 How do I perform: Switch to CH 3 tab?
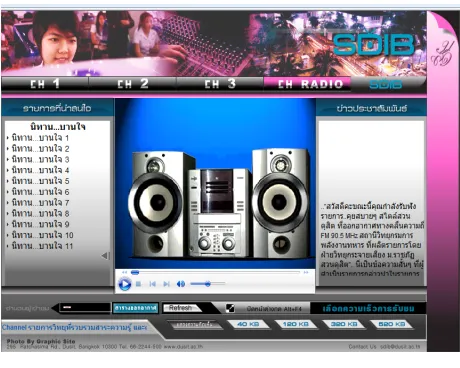[x=220, y=84]
